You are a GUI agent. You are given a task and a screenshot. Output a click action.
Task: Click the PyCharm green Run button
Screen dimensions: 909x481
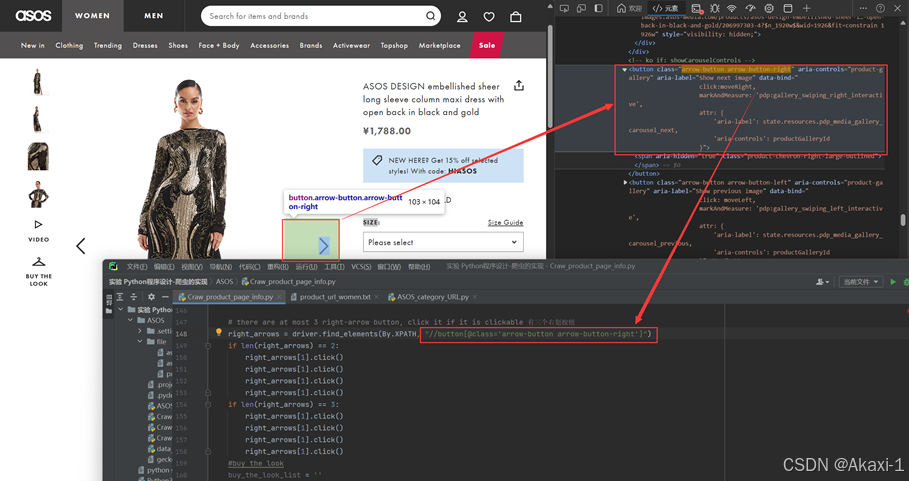click(893, 282)
